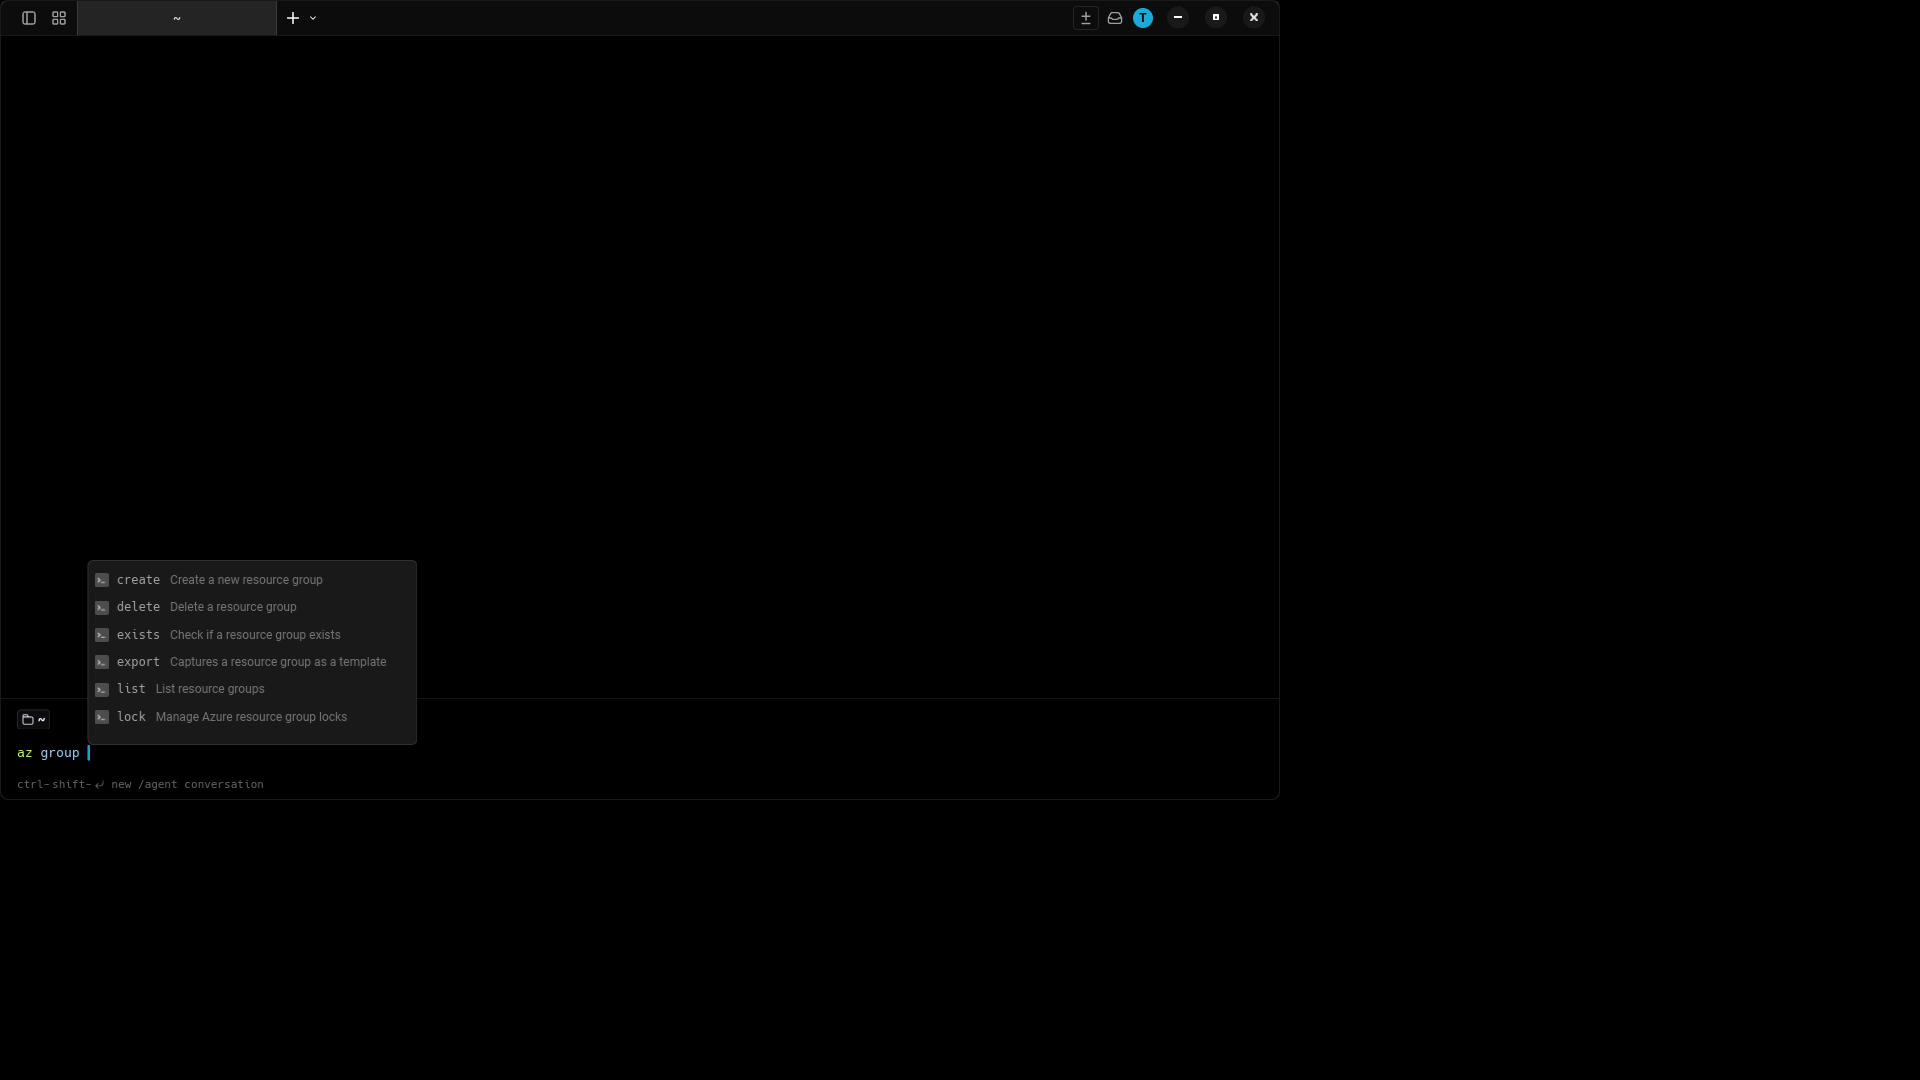The width and height of the screenshot is (1920, 1080).
Task: Open the user profile avatar T
Action: (1143, 18)
